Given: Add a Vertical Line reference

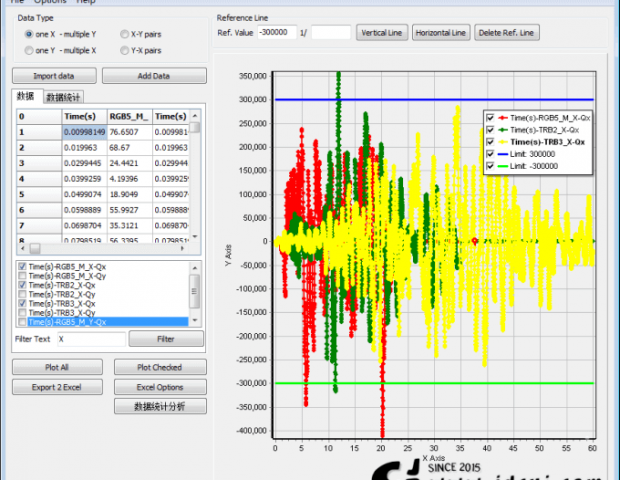Looking at the screenshot, I should [x=381, y=33].
